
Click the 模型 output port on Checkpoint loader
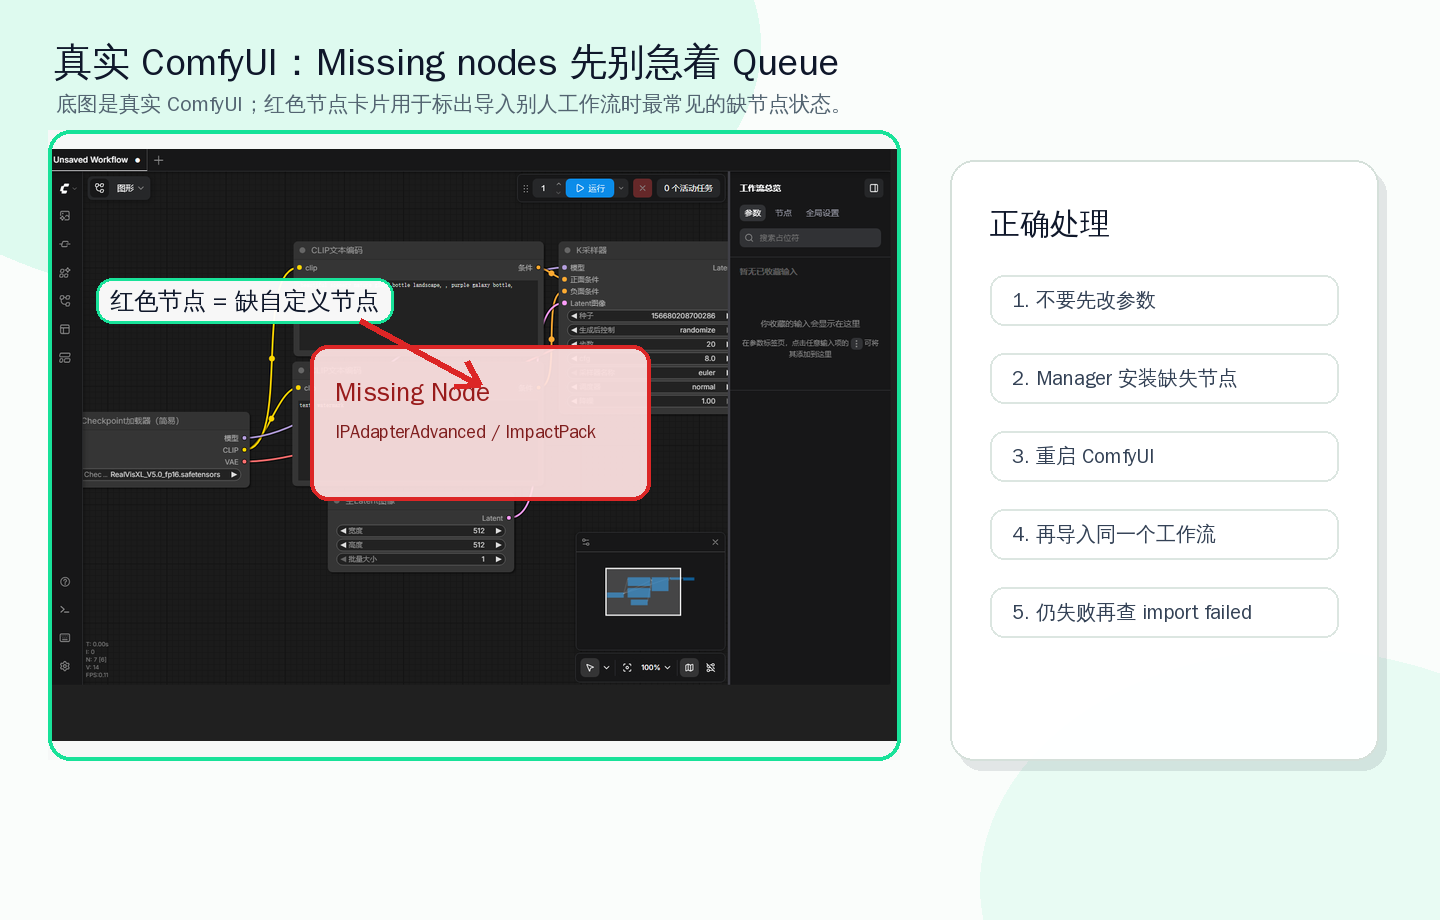point(244,438)
